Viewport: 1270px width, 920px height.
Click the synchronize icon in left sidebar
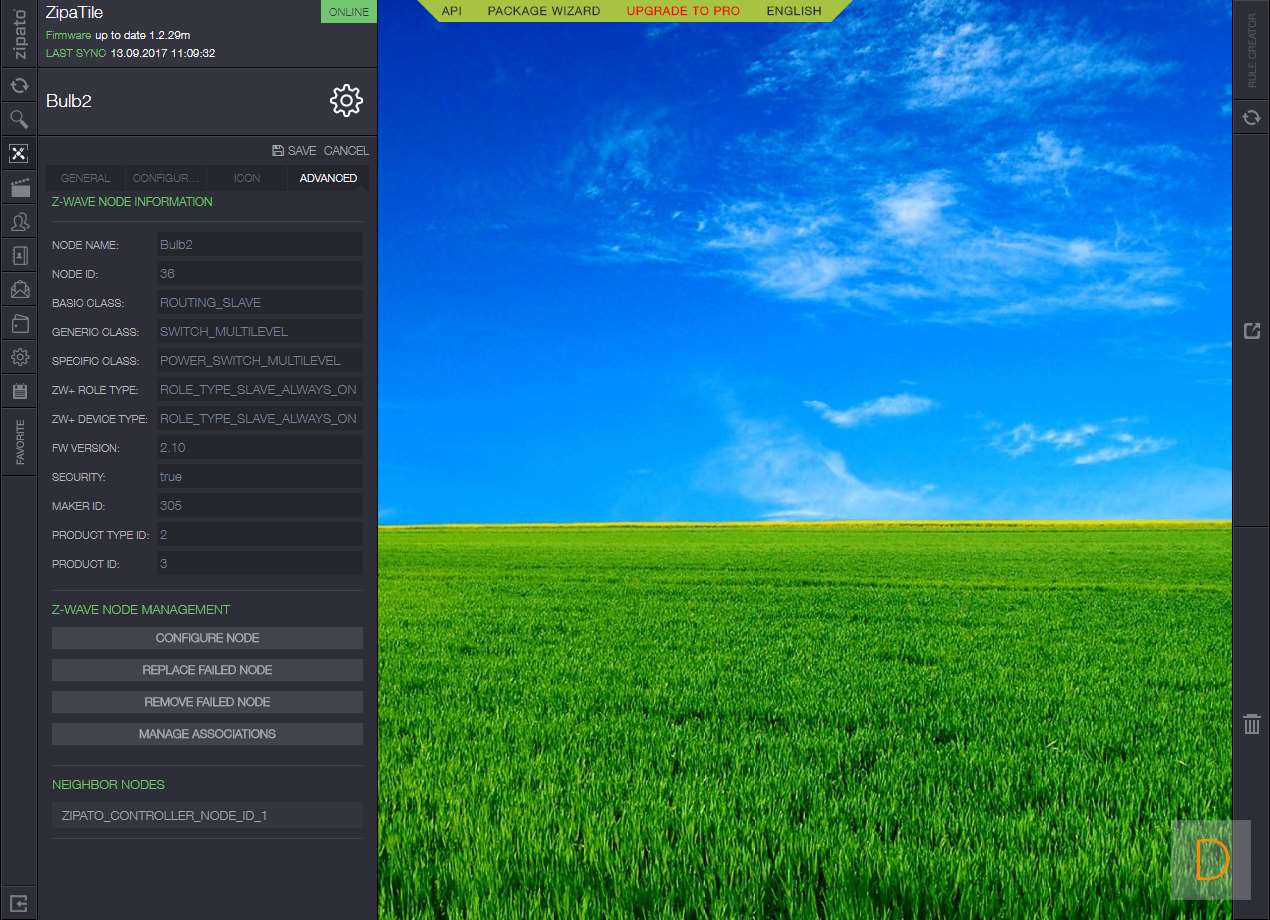pyautogui.click(x=18, y=86)
